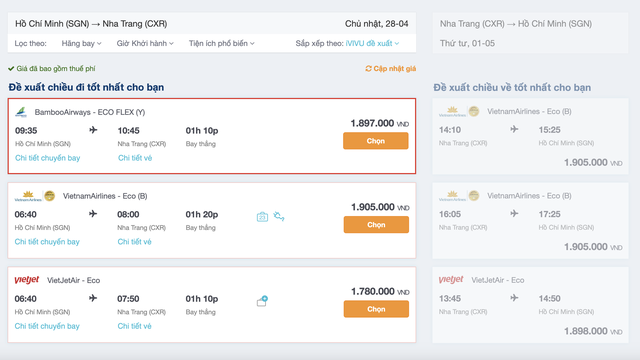The image size is (640, 360).
Task: Open the Giờ Khởi hành filter dropdown
Action: (145, 43)
